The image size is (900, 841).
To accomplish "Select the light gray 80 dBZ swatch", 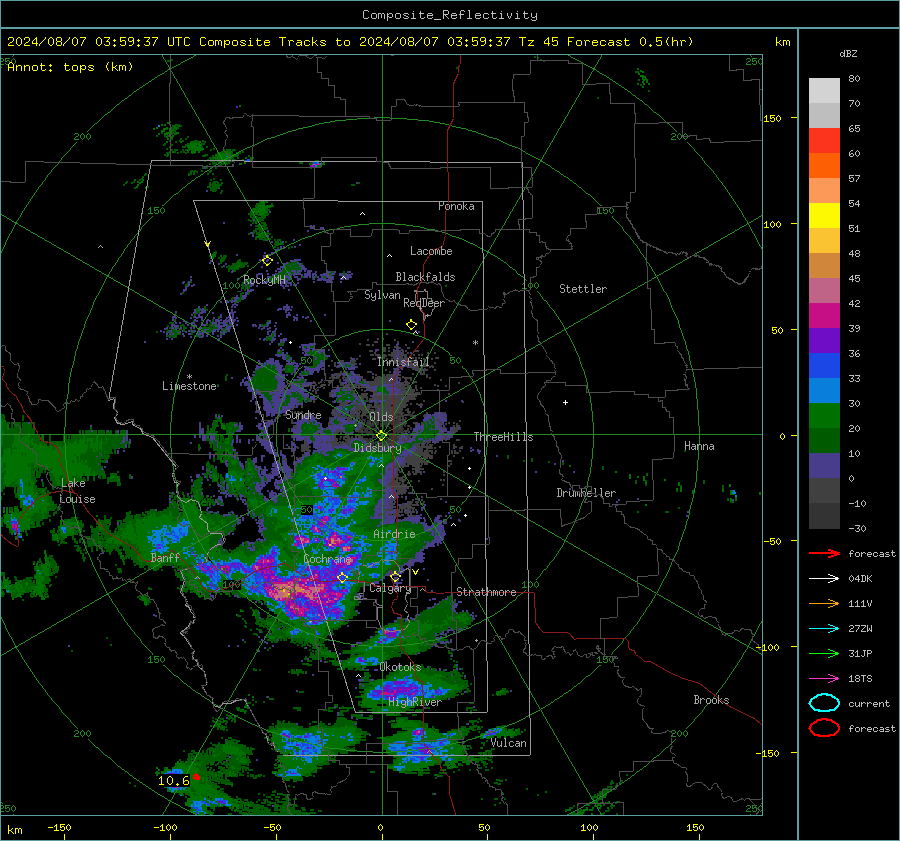I will (x=824, y=91).
